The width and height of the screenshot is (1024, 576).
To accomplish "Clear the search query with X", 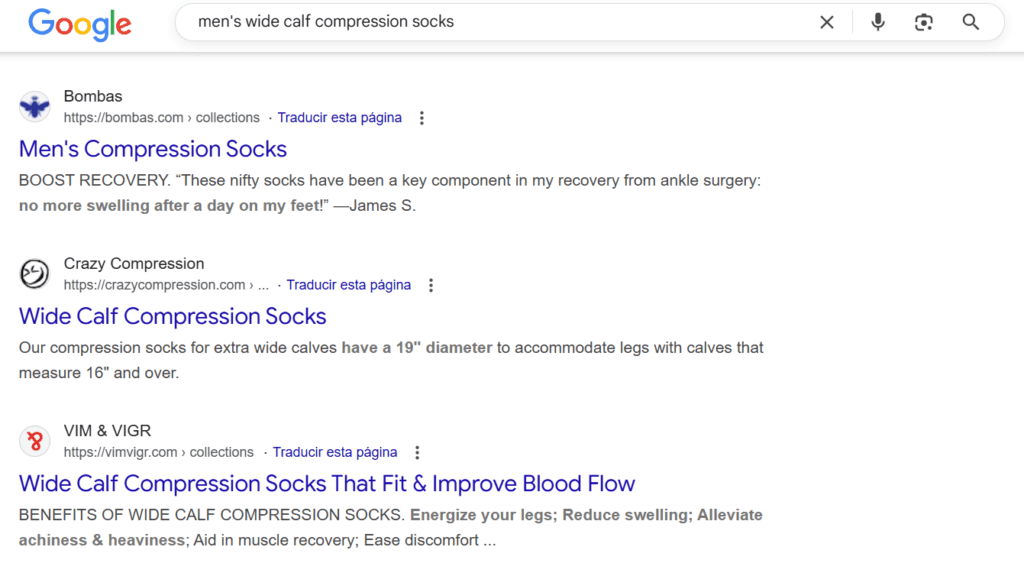I will pyautogui.click(x=827, y=22).
